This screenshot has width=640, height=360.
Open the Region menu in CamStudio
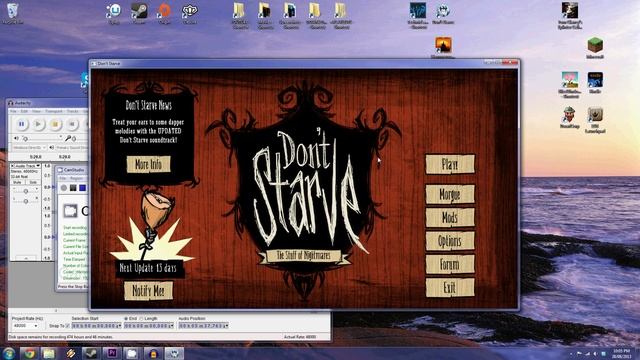pyautogui.click(x=76, y=178)
